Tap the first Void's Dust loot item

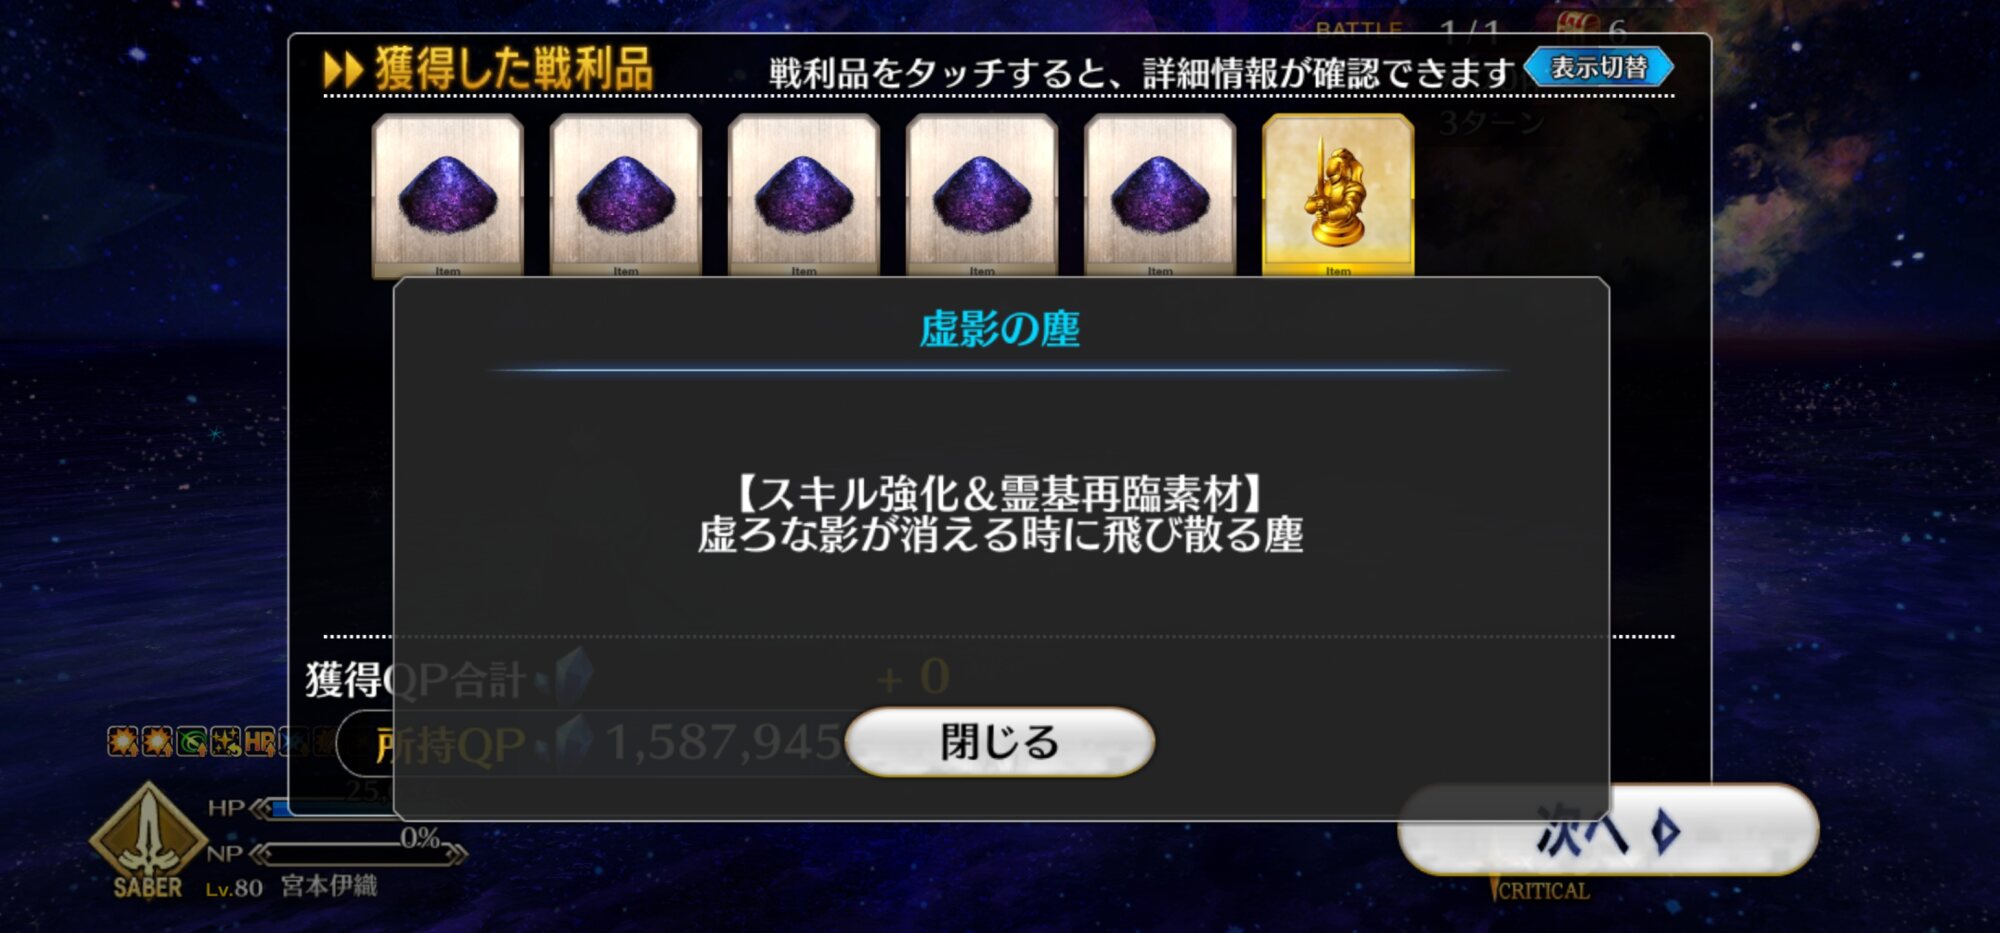point(448,195)
